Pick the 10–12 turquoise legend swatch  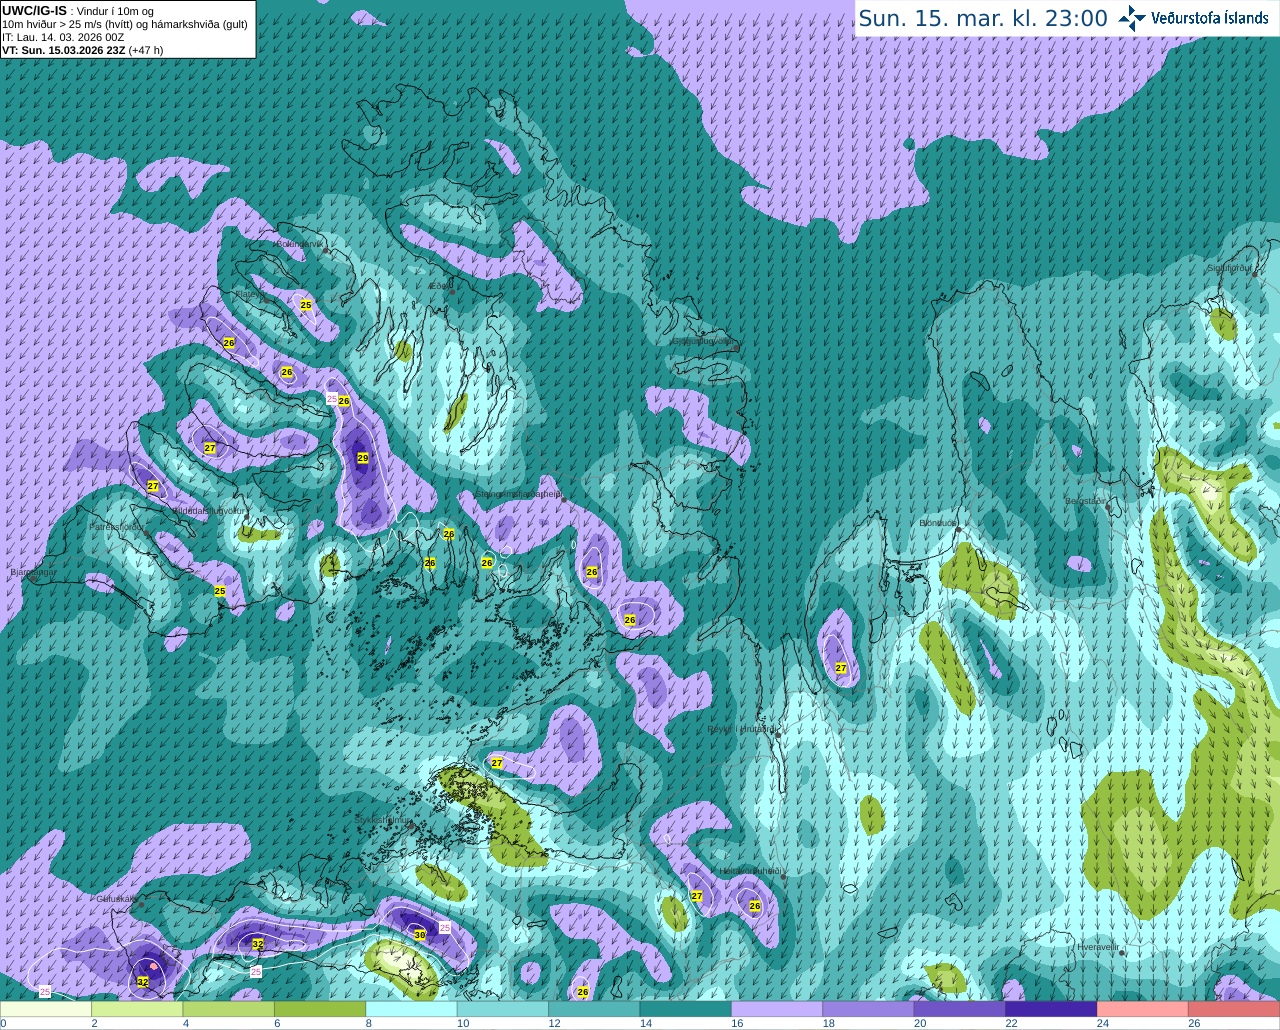point(503,1009)
